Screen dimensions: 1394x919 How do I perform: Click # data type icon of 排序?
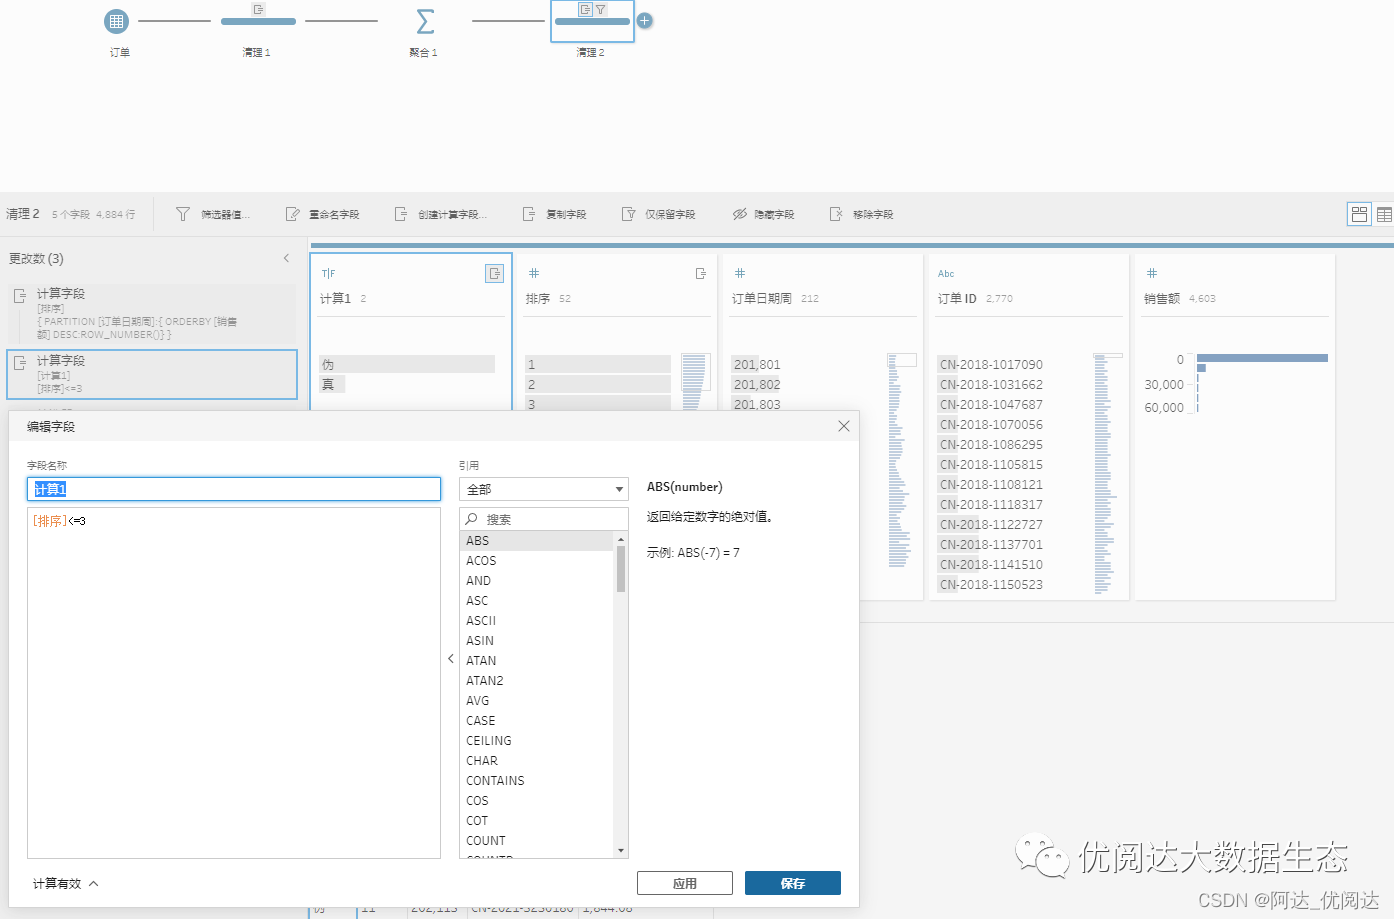tap(534, 273)
